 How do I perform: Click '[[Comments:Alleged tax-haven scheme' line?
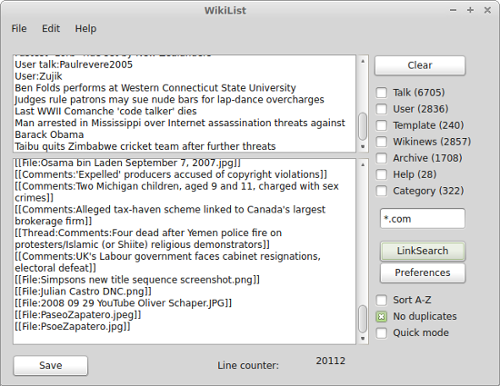[x=170, y=215]
